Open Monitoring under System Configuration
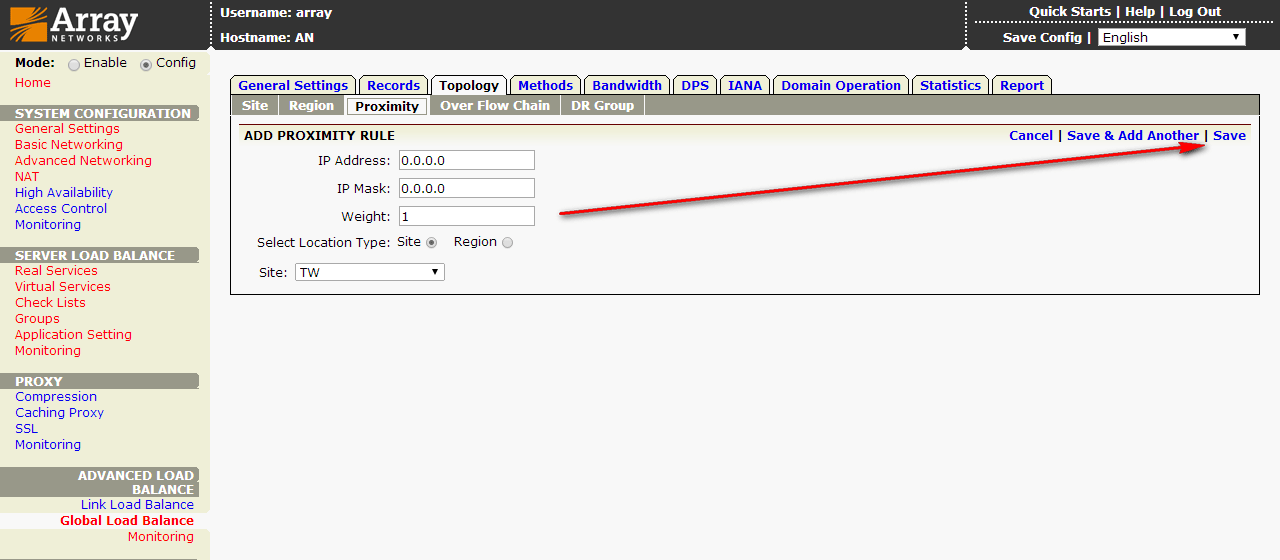The width and height of the screenshot is (1280, 560). (x=48, y=224)
